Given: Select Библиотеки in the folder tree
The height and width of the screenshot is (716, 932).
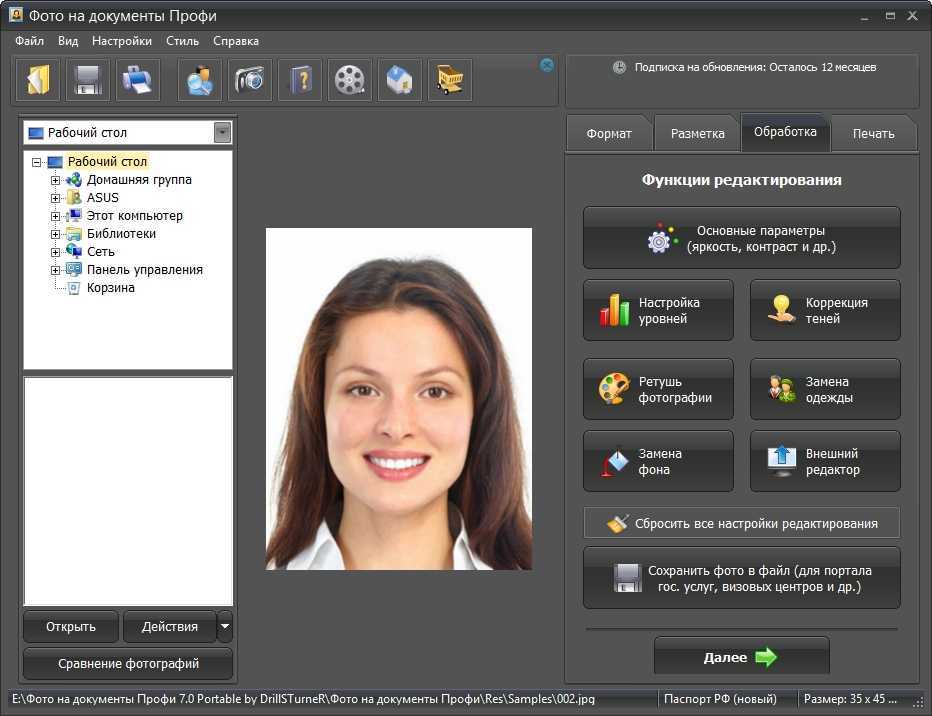Looking at the screenshot, I should (x=121, y=234).
